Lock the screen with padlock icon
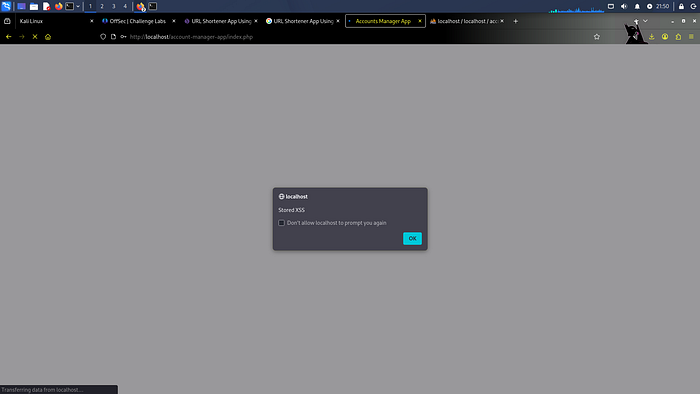The width and height of the screenshot is (700, 394). point(681,6)
